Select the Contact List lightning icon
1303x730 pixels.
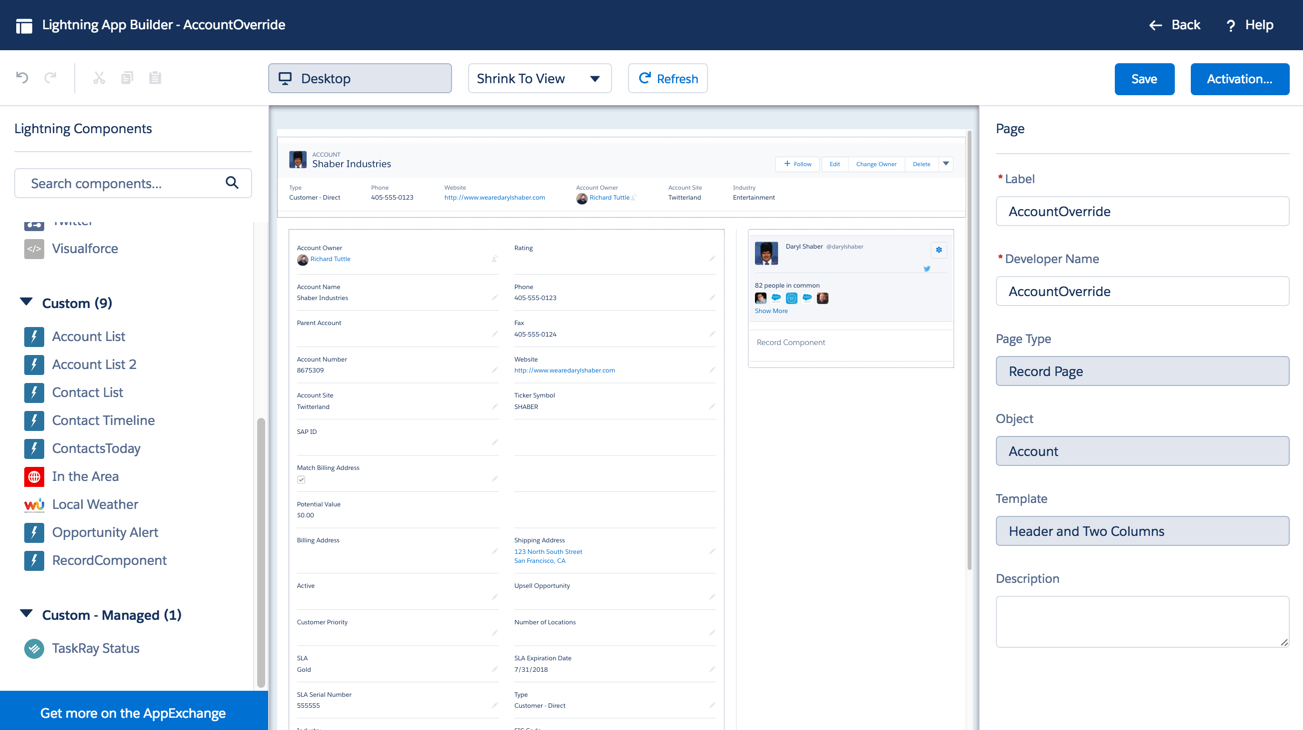[34, 393]
